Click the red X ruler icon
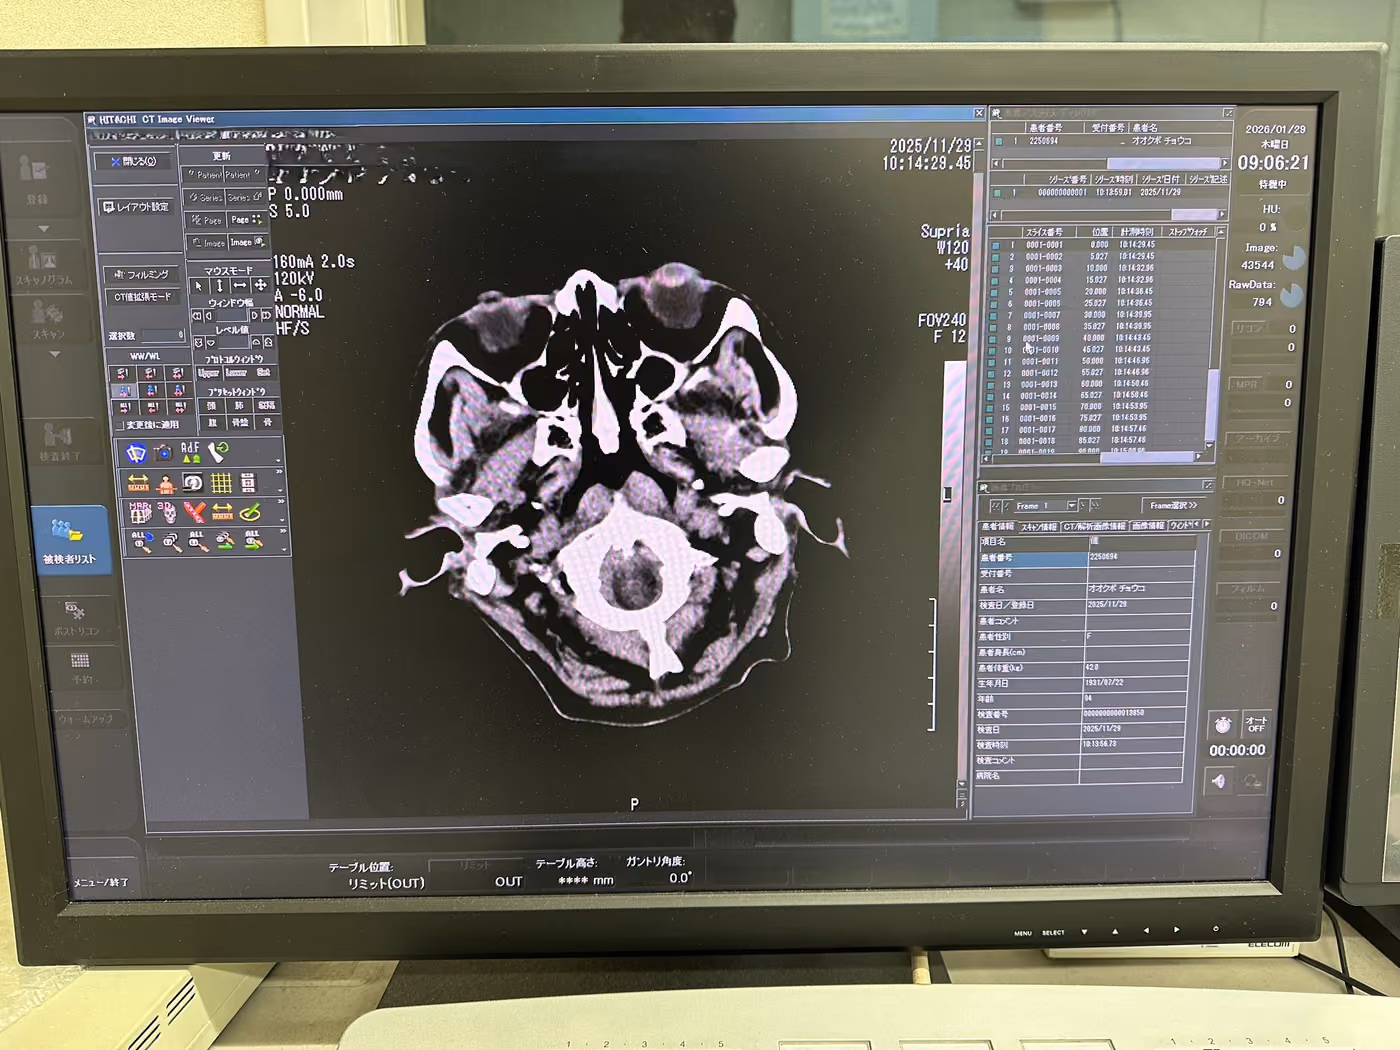Image resolution: width=1400 pixels, height=1050 pixels. point(194,513)
